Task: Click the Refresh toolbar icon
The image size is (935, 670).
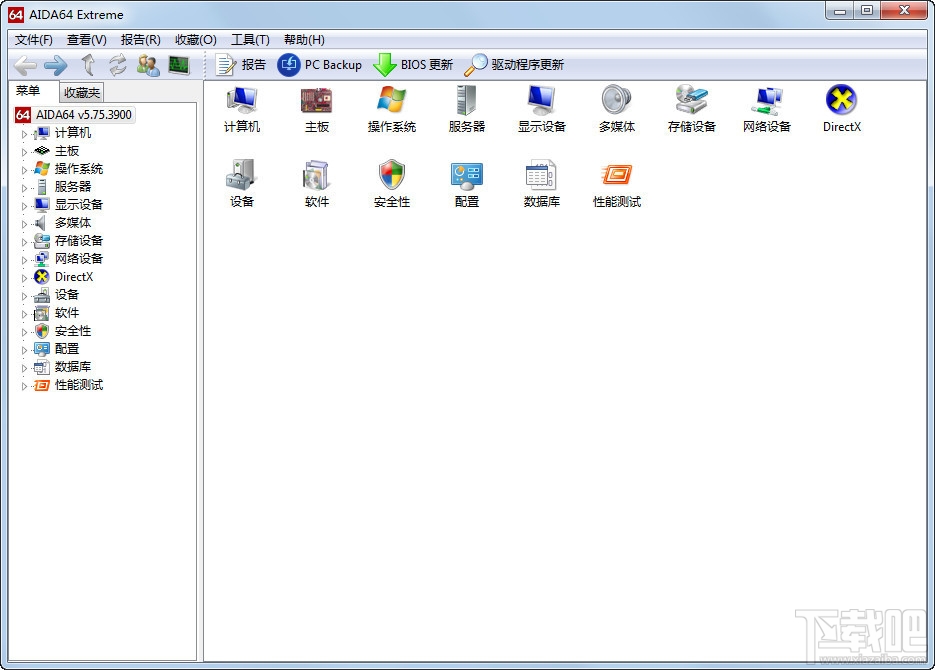Action: [x=117, y=65]
